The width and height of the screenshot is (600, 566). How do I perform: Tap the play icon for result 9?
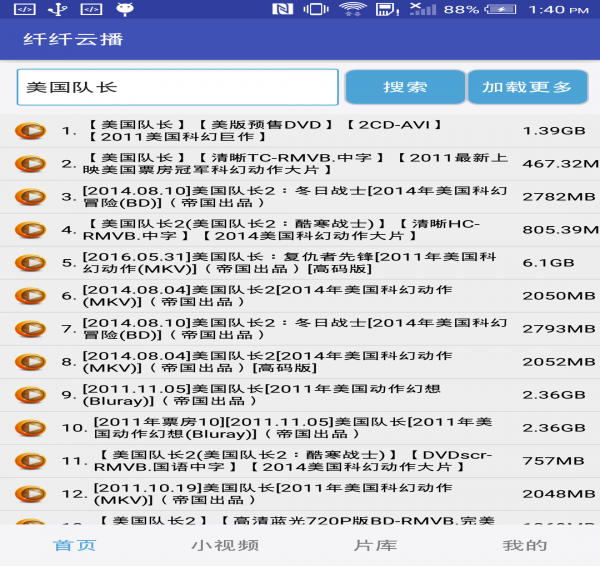click(31, 395)
